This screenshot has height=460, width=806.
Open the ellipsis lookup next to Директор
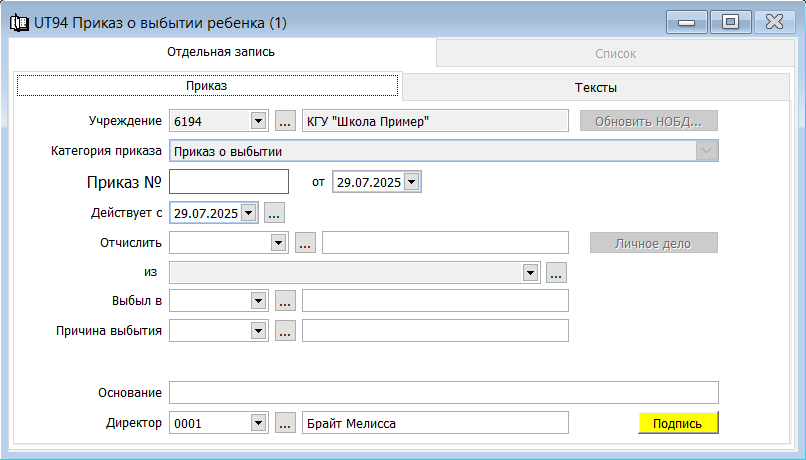[285, 422]
